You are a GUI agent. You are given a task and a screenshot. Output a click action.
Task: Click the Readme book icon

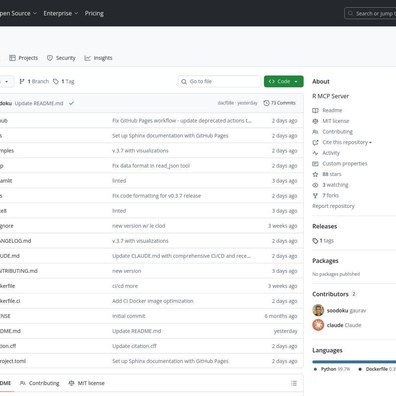pyautogui.click(x=315, y=110)
